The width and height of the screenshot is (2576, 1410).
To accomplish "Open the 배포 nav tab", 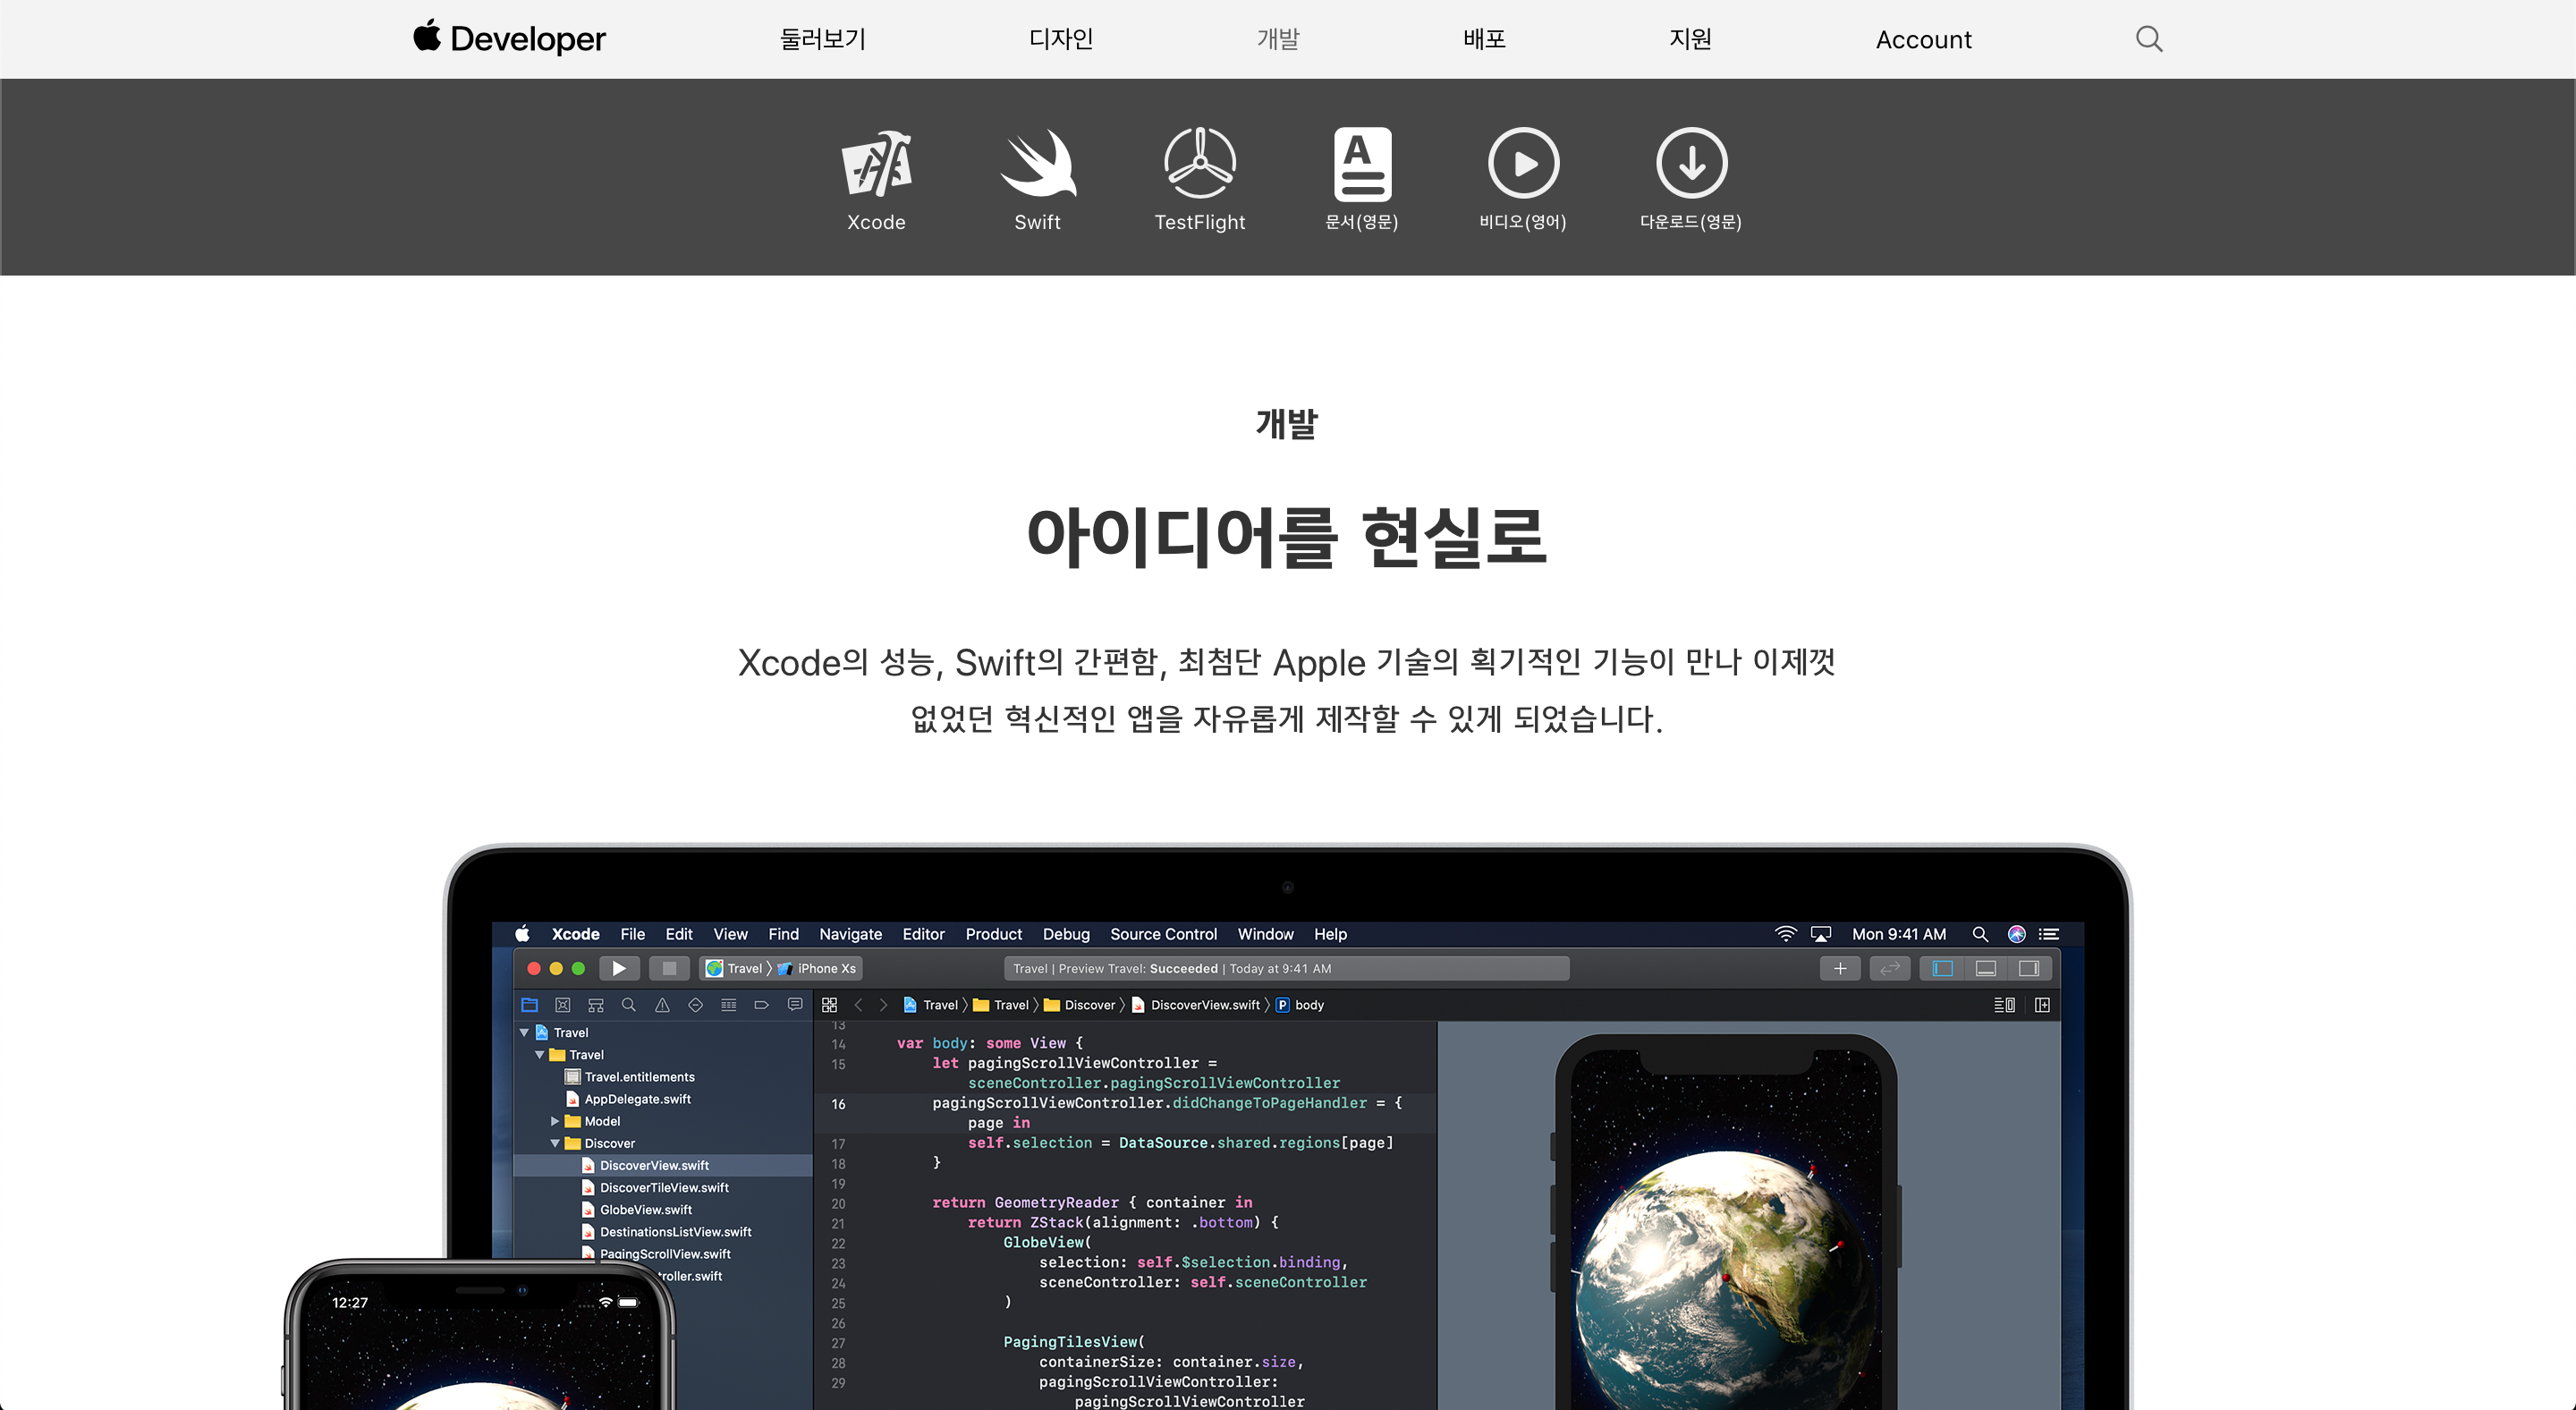I will 1484,39.
